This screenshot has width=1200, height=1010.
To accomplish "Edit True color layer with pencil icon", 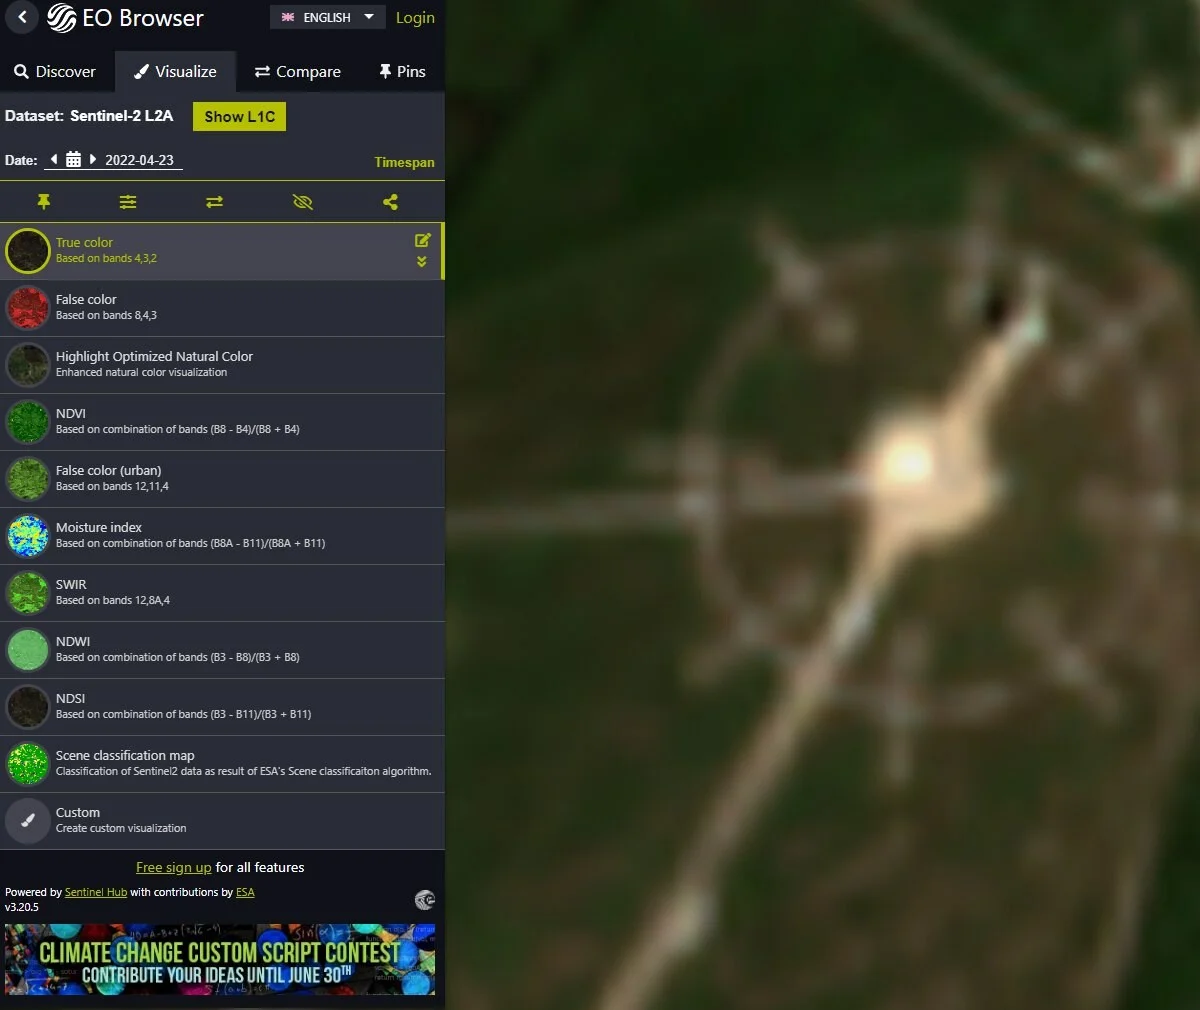I will click(x=422, y=240).
